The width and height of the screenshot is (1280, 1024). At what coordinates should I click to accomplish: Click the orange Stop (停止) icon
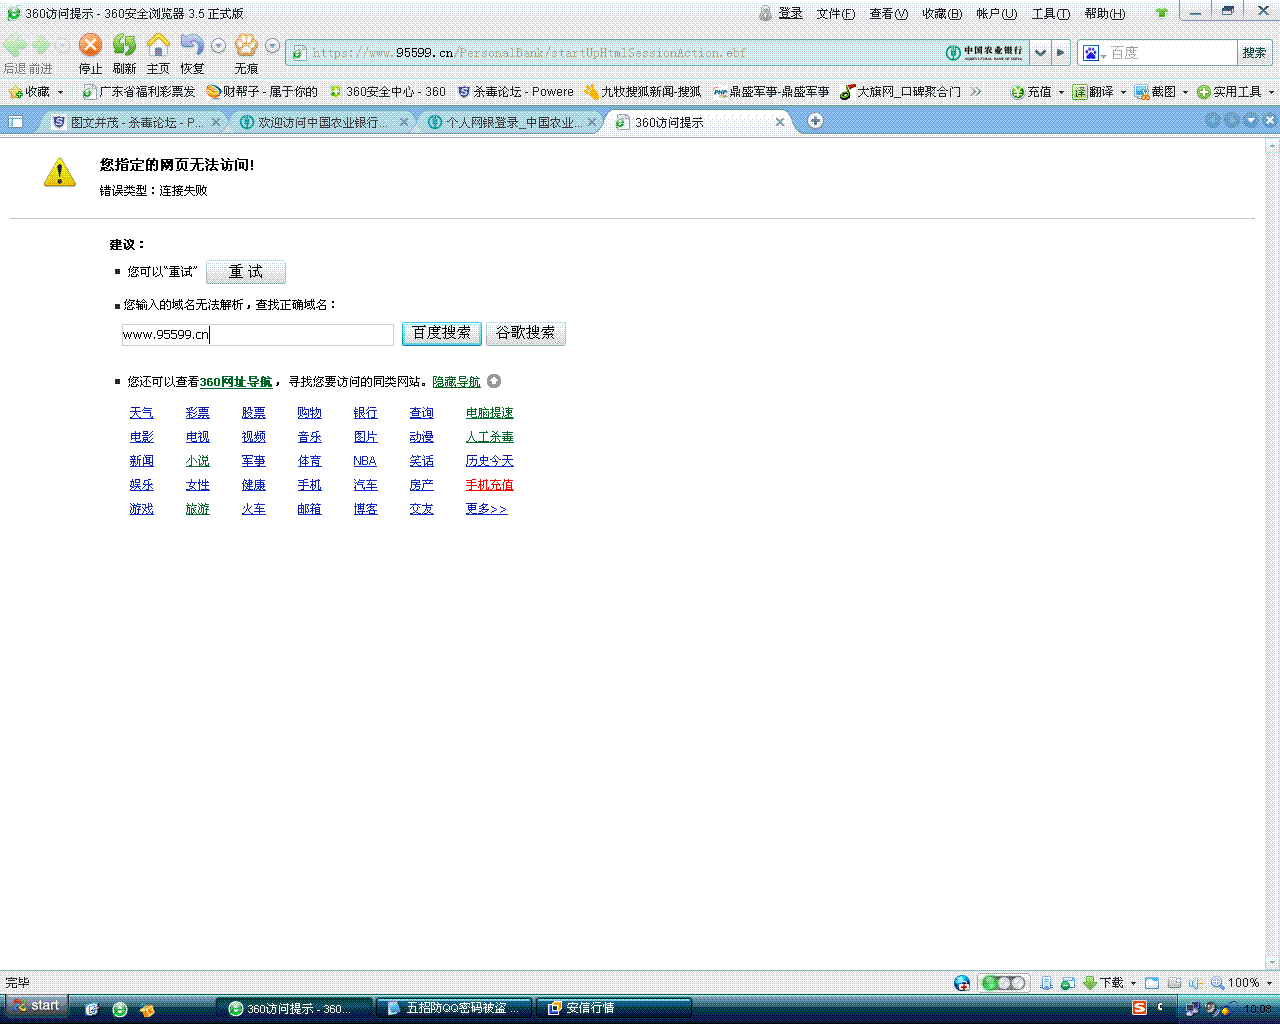click(90, 45)
